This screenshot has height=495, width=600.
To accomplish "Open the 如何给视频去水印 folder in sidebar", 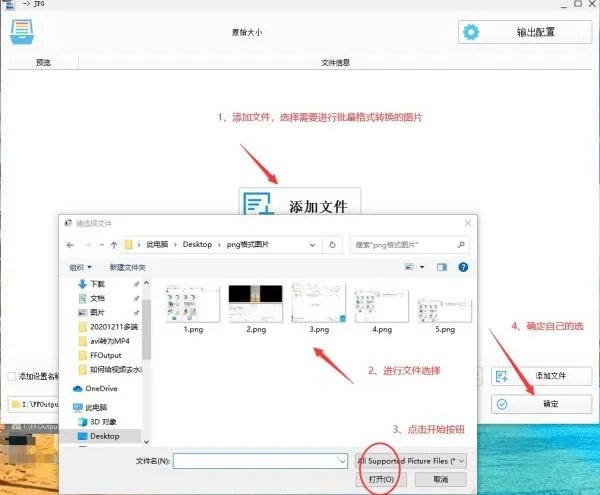I will tap(110, 370).
